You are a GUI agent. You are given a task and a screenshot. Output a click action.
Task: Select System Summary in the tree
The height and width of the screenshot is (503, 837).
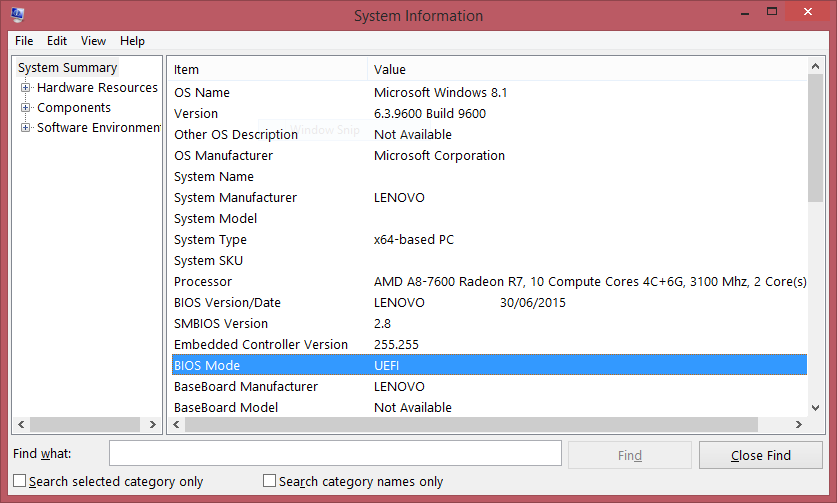(x=67, y=68)
